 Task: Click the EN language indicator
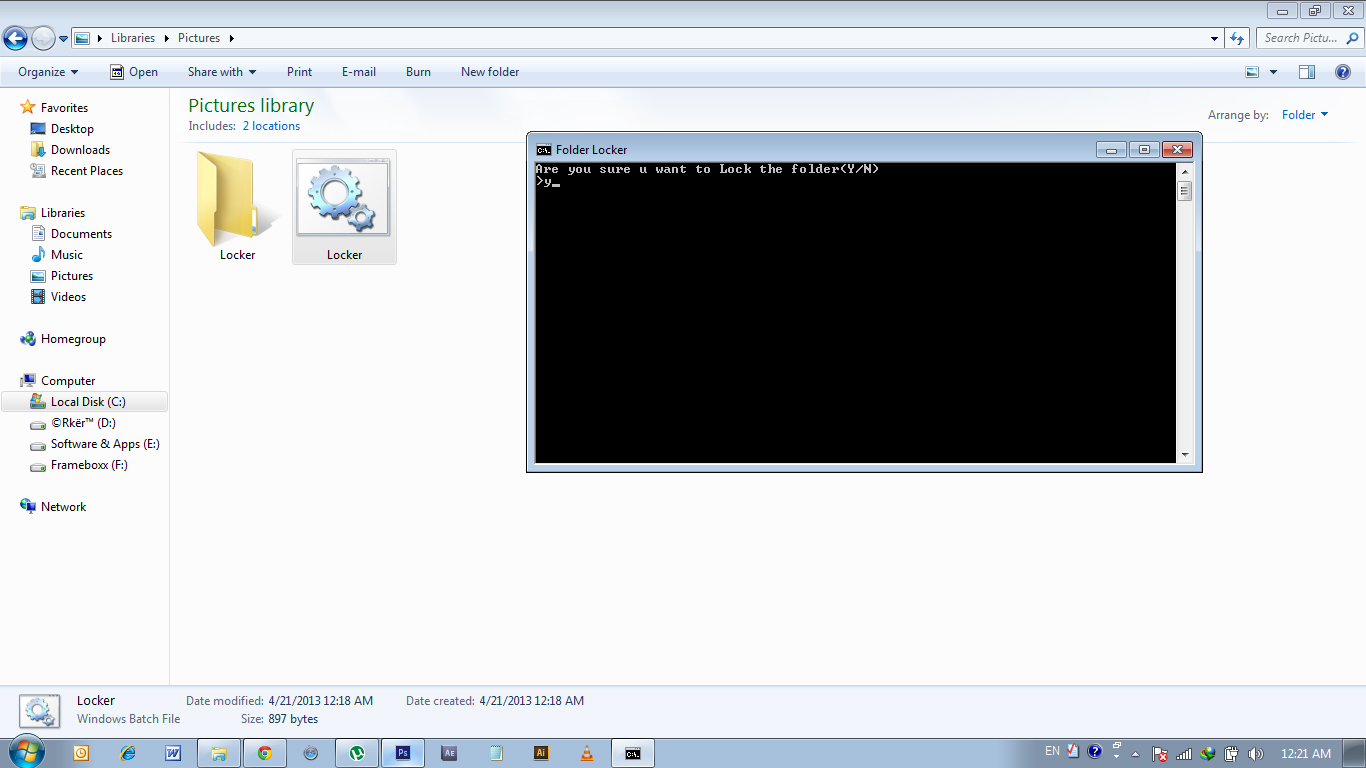tap(1052, 751)
